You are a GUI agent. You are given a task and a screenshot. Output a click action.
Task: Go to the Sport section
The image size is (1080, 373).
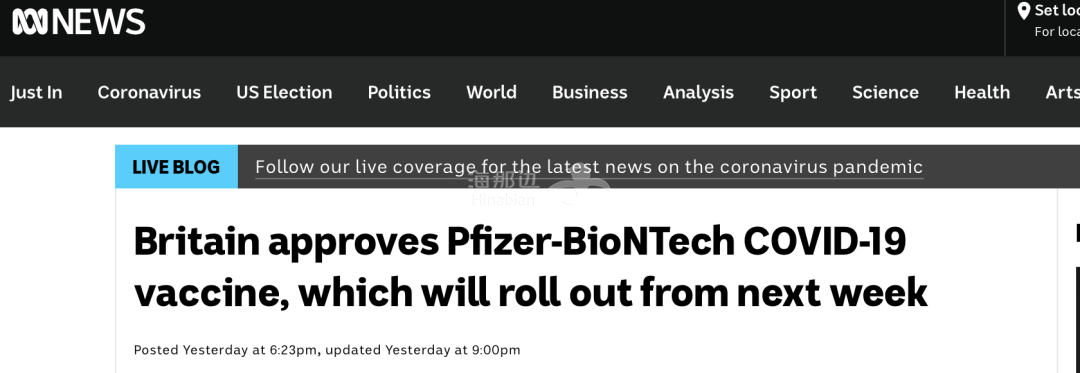(793, 92)
